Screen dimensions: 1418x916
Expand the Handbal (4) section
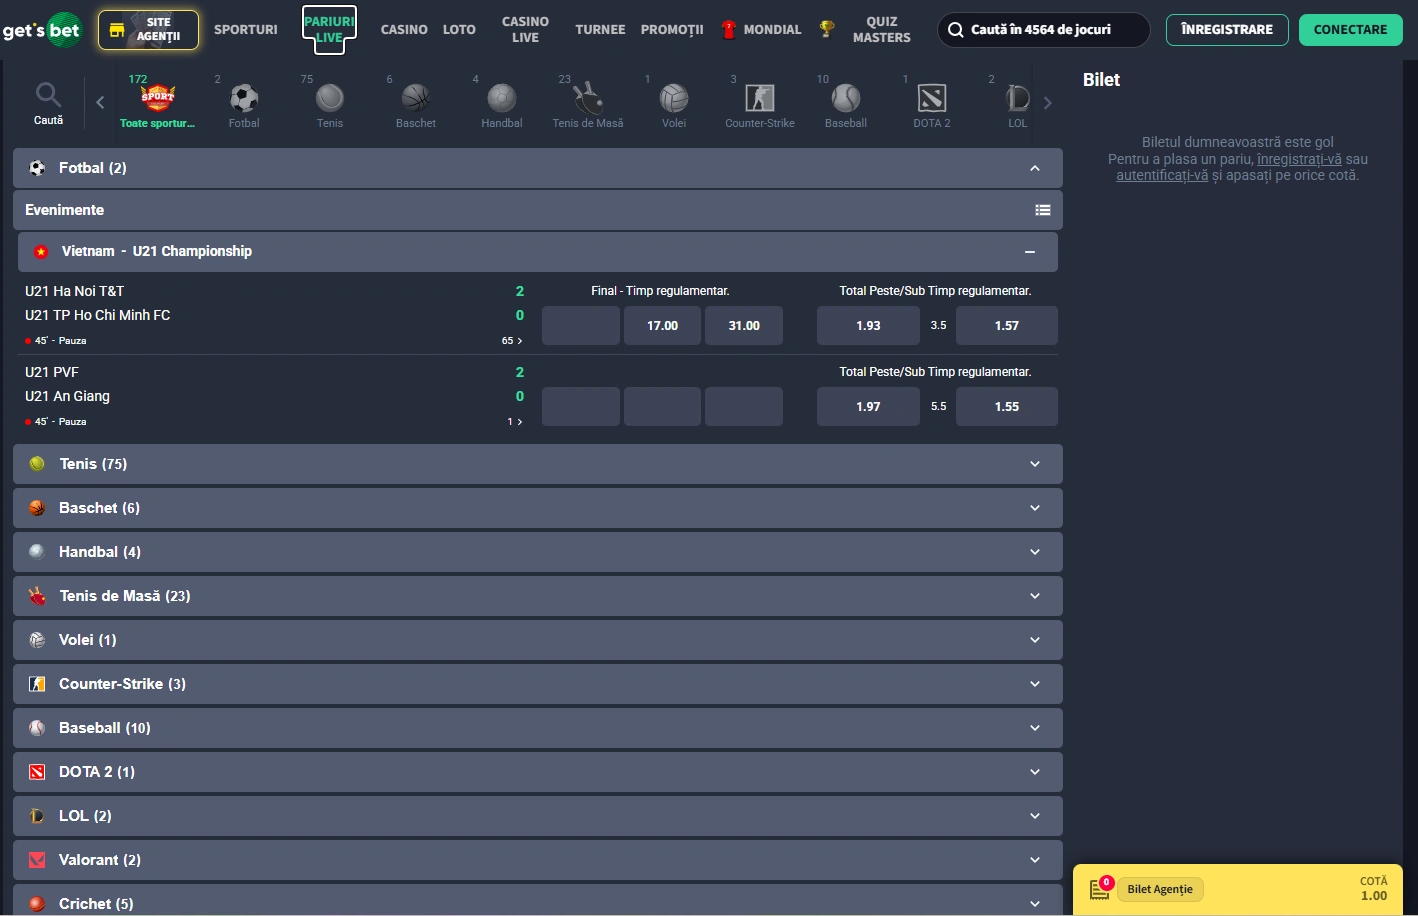pos(538,552)
